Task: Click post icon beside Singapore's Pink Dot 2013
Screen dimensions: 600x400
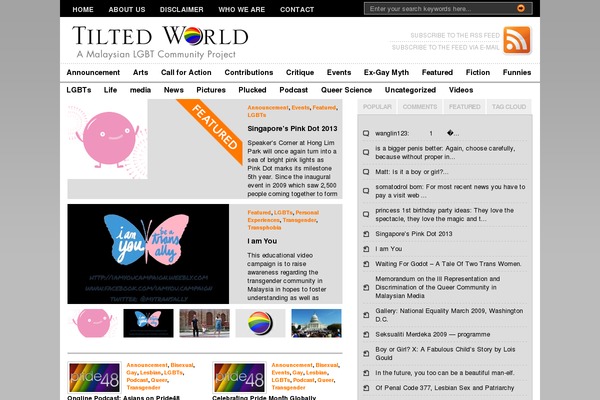Action: [x=366, y=234]
